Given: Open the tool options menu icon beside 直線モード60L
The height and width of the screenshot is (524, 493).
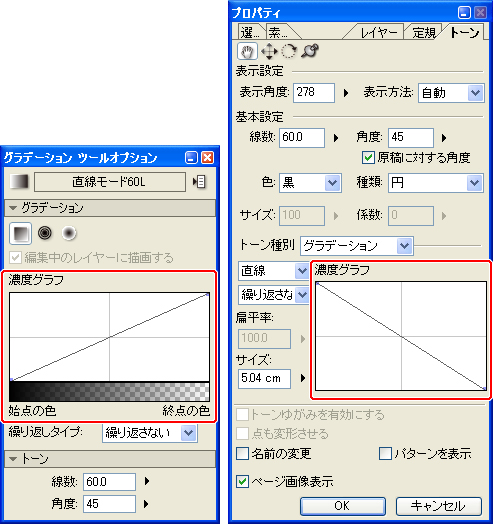Looking at the screenshot, I should 199,182.
